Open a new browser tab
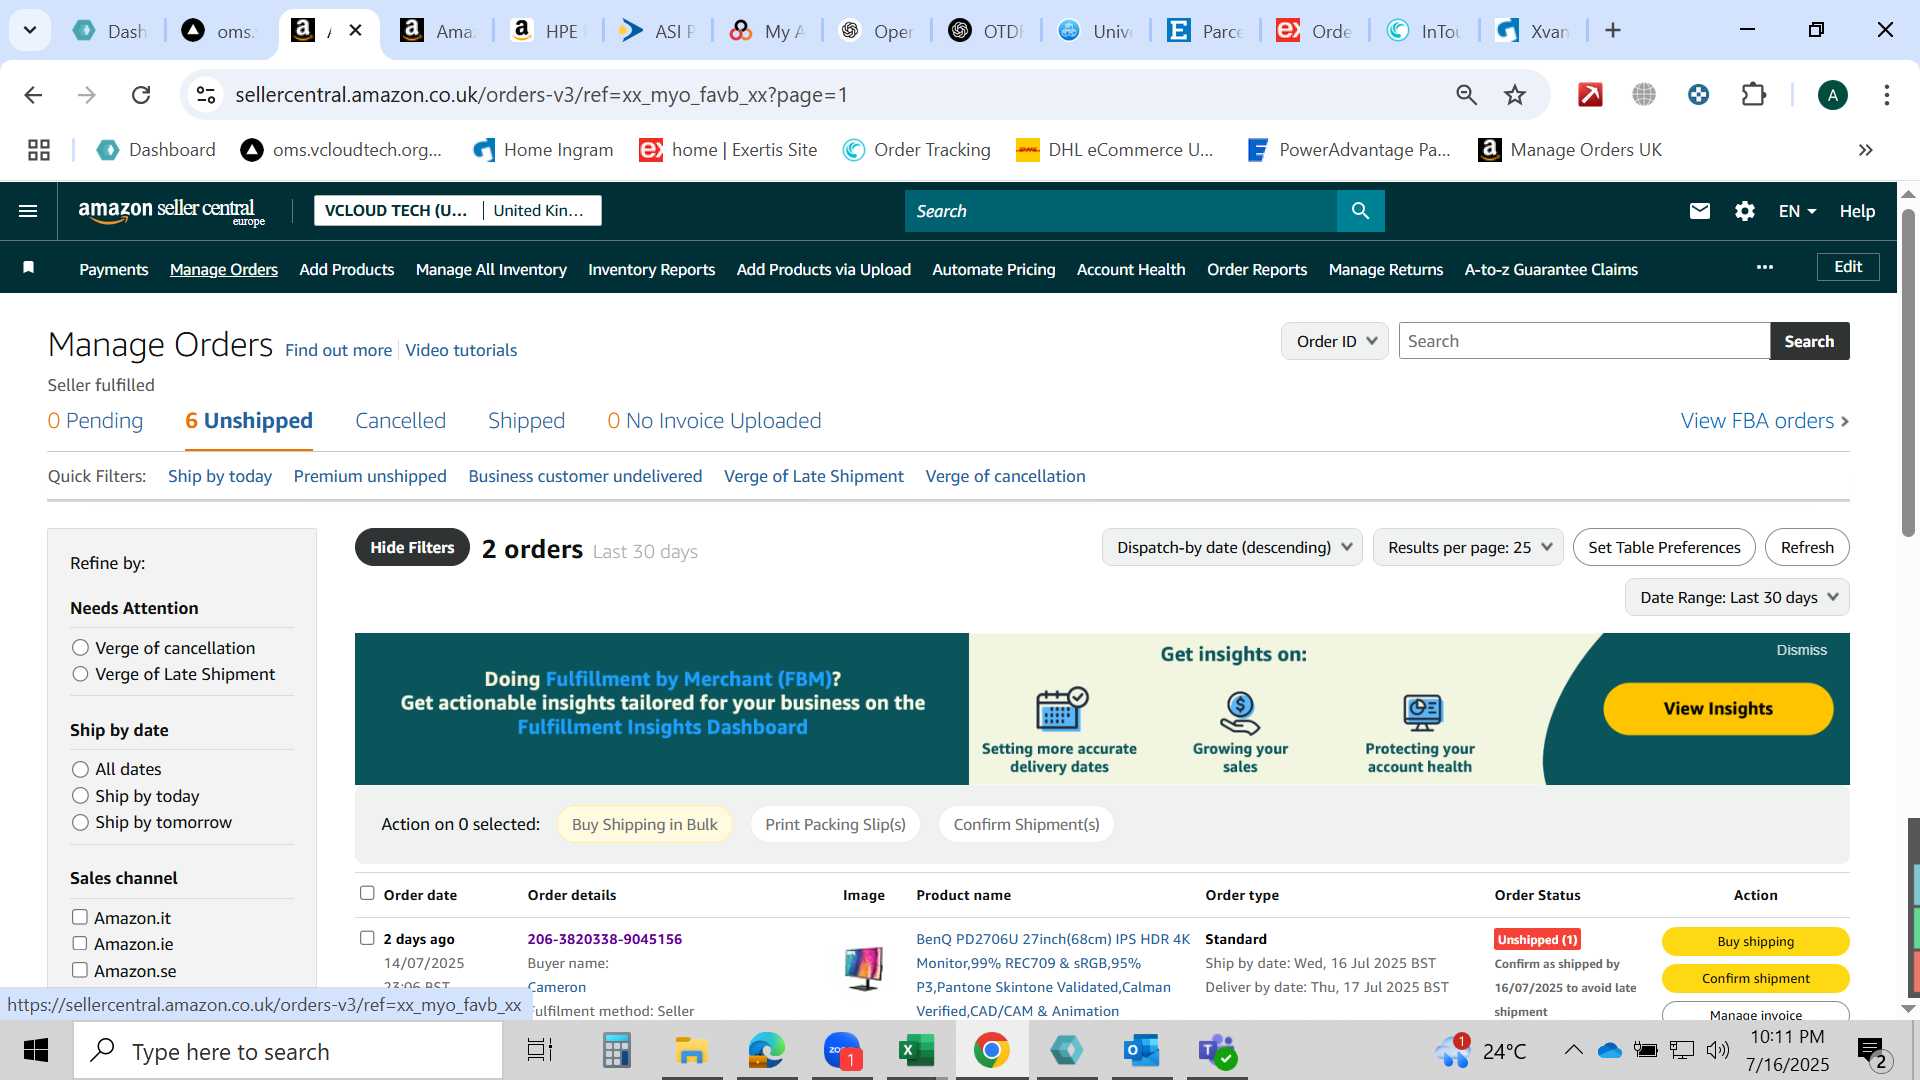The height and width of the screenshot is (1080, 1920). pos(1612,31)
